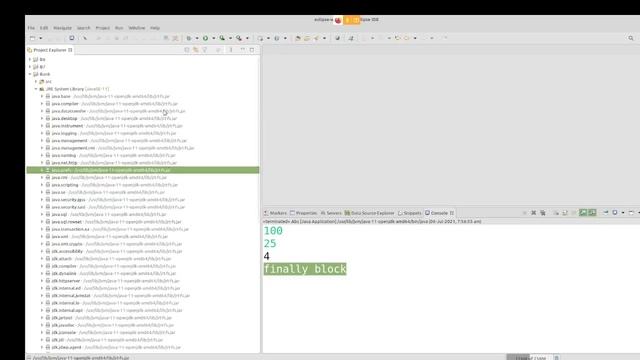Viewport: 640px width, 360px height.
Task: Click the Debug toolbar icon
Action: pos(189,38)
